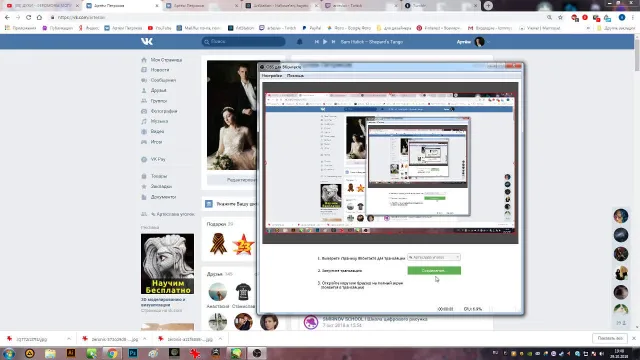Open Chrome from taskbar

coord(112,353)
